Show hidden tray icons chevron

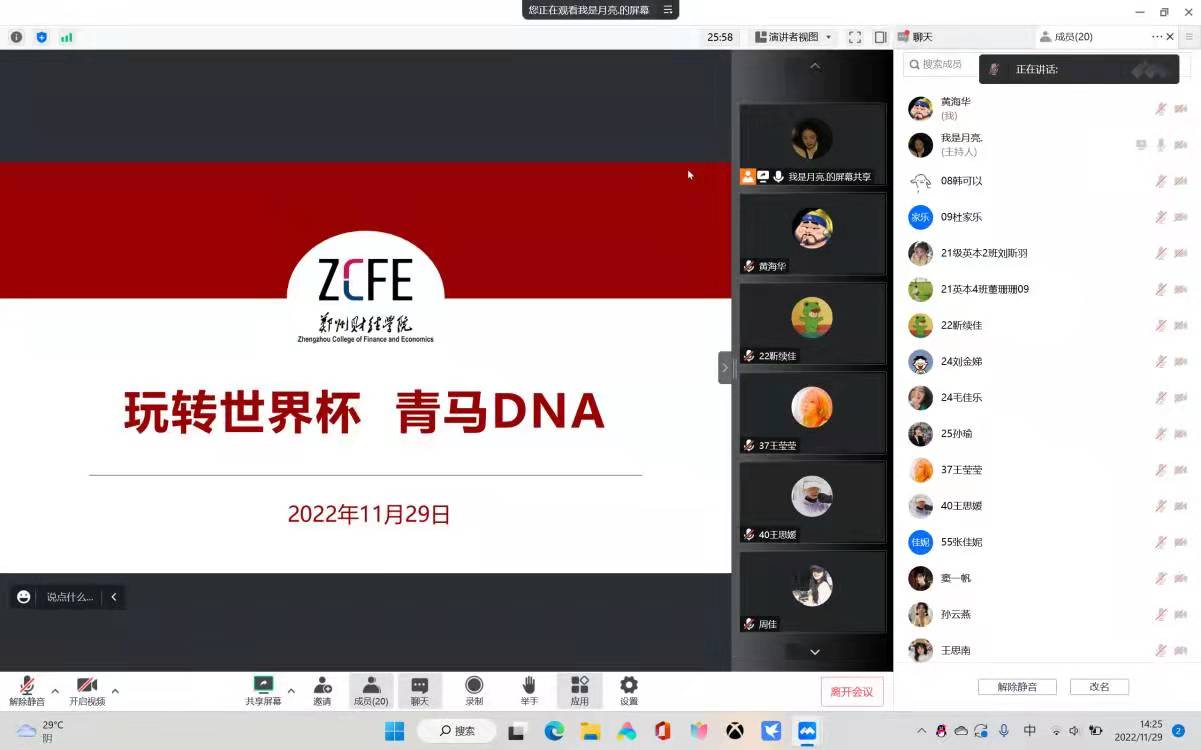(x=922, y=731)
